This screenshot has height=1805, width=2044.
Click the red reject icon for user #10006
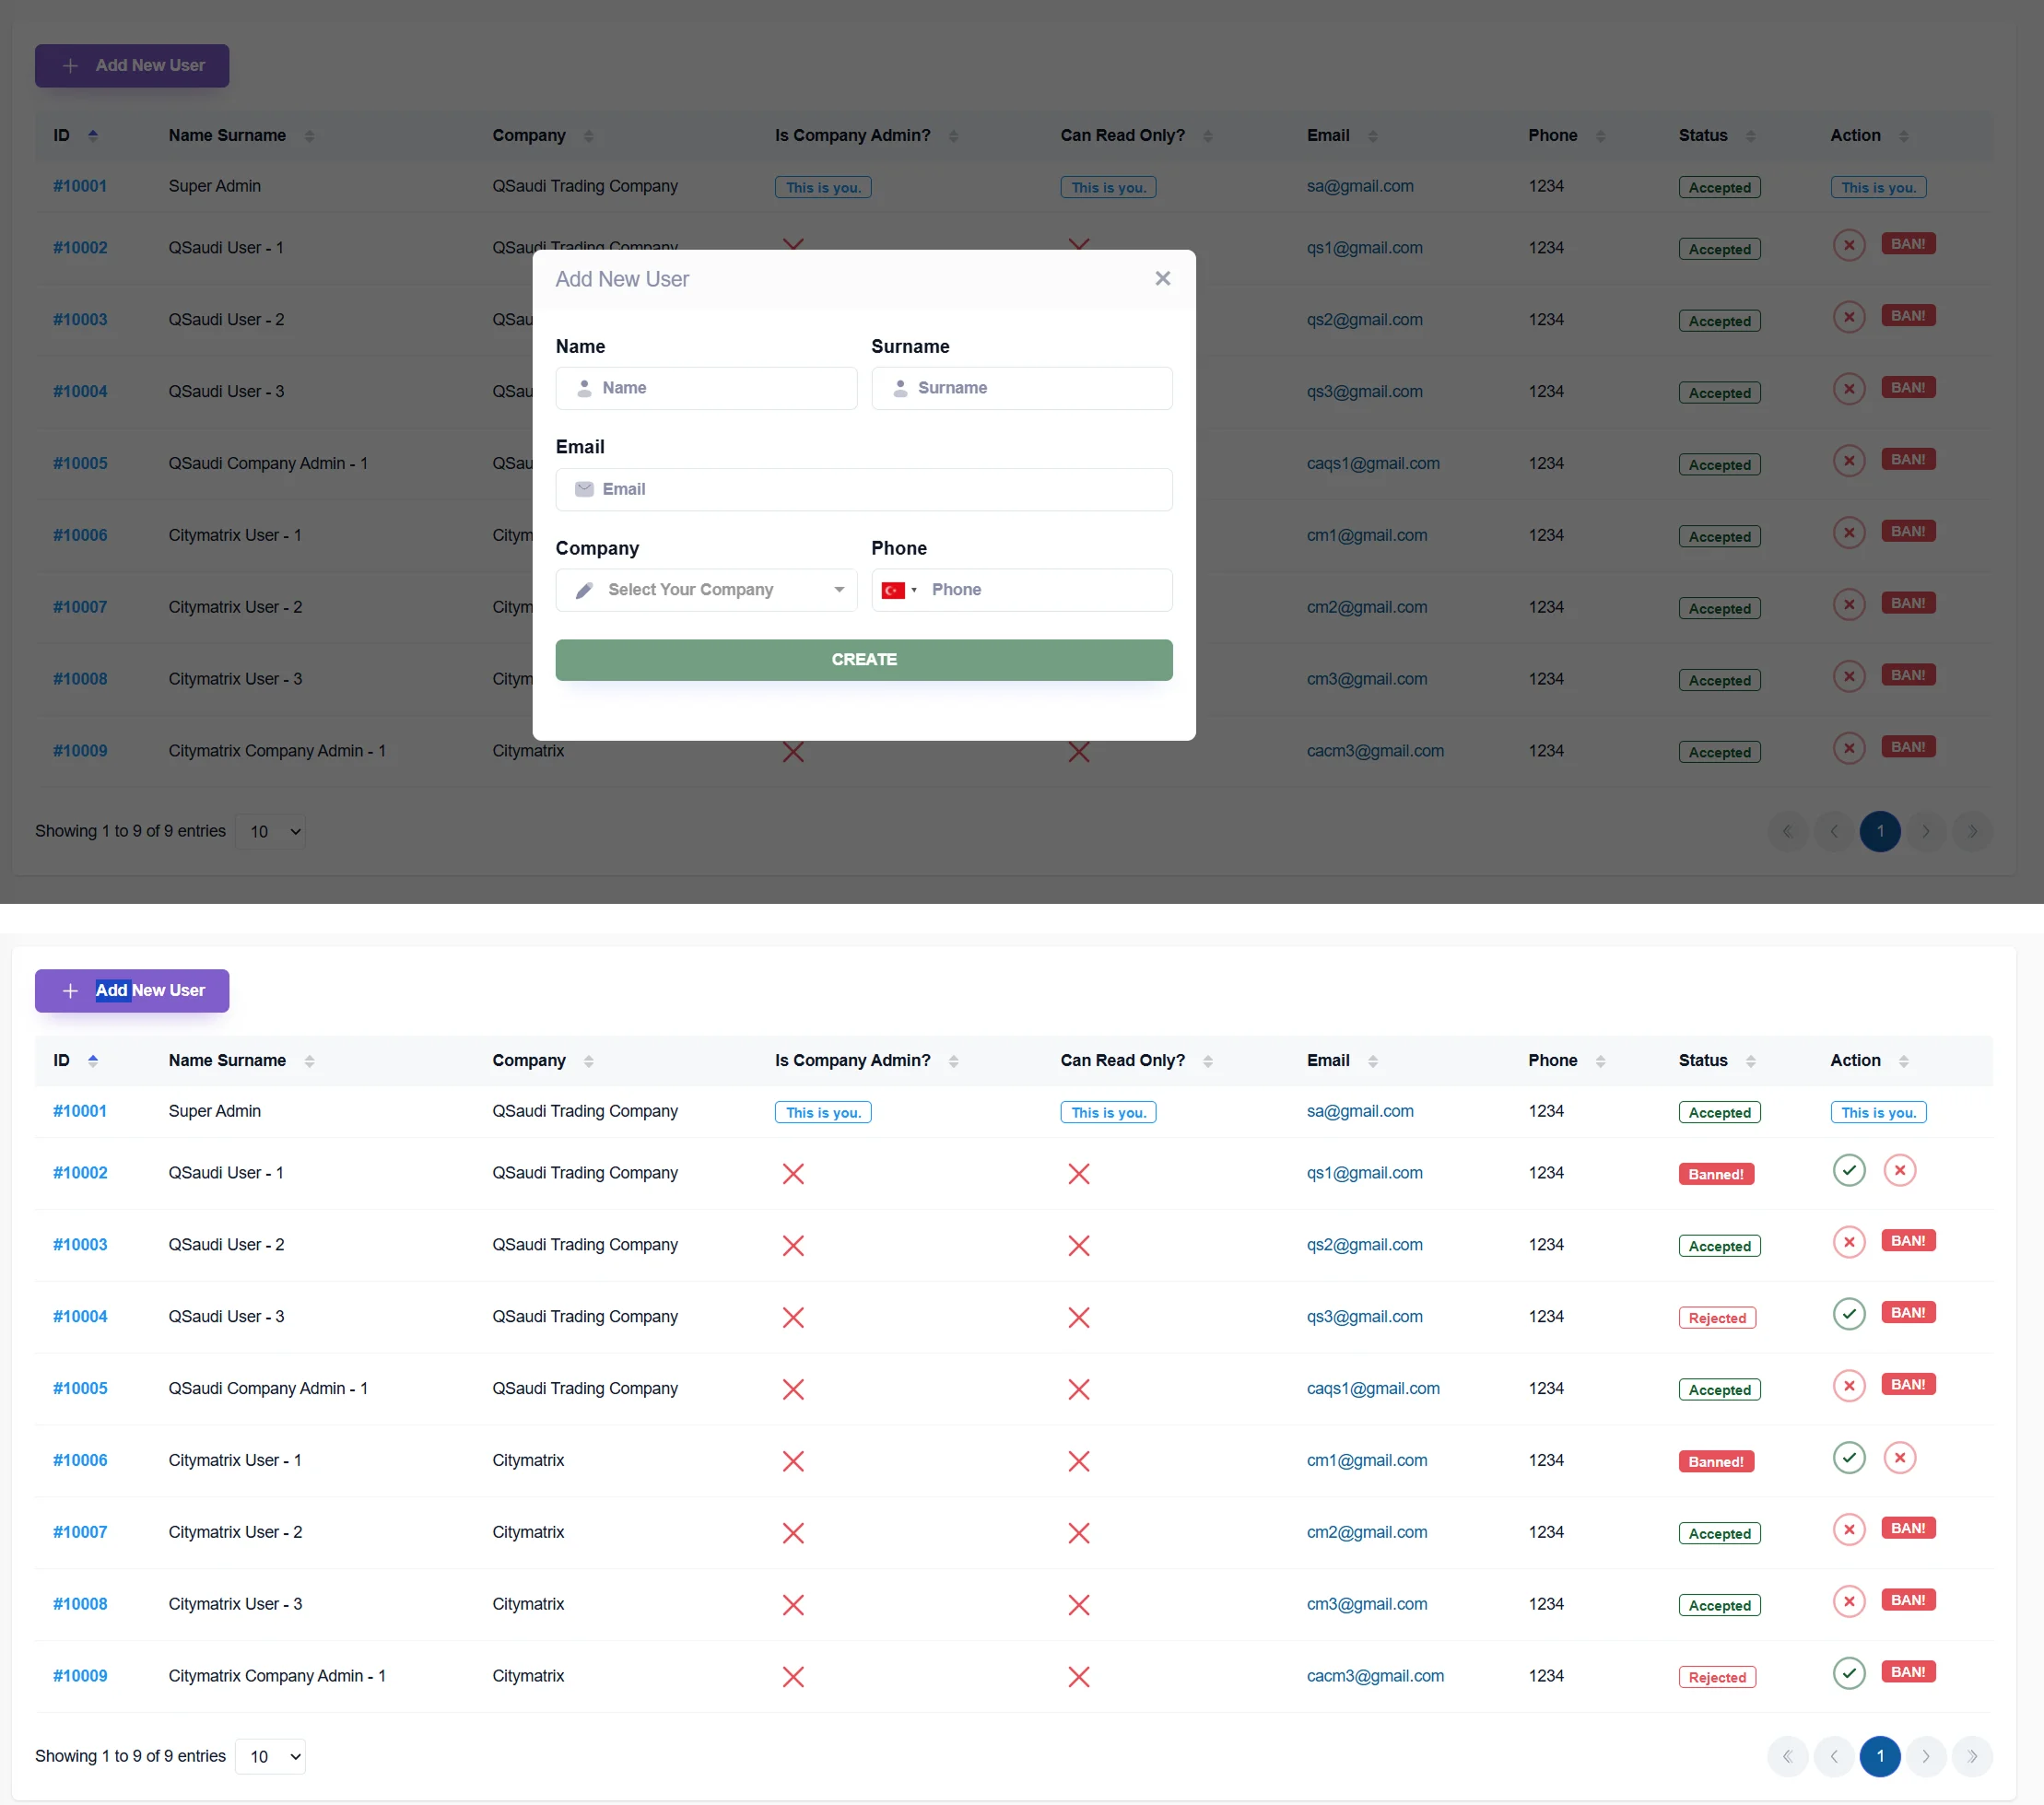pos(1899,1458)
